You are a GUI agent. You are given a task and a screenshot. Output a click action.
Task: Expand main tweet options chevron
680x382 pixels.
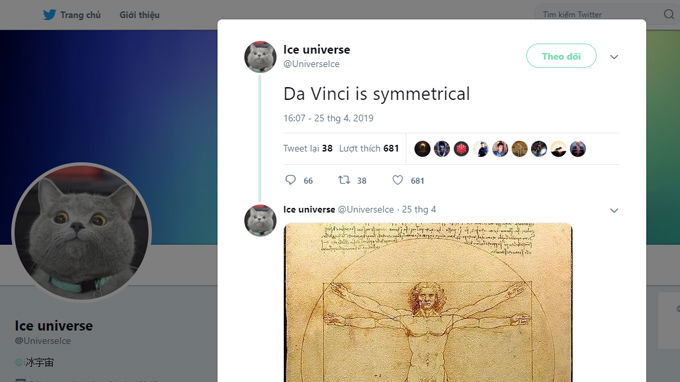point(614,57)
